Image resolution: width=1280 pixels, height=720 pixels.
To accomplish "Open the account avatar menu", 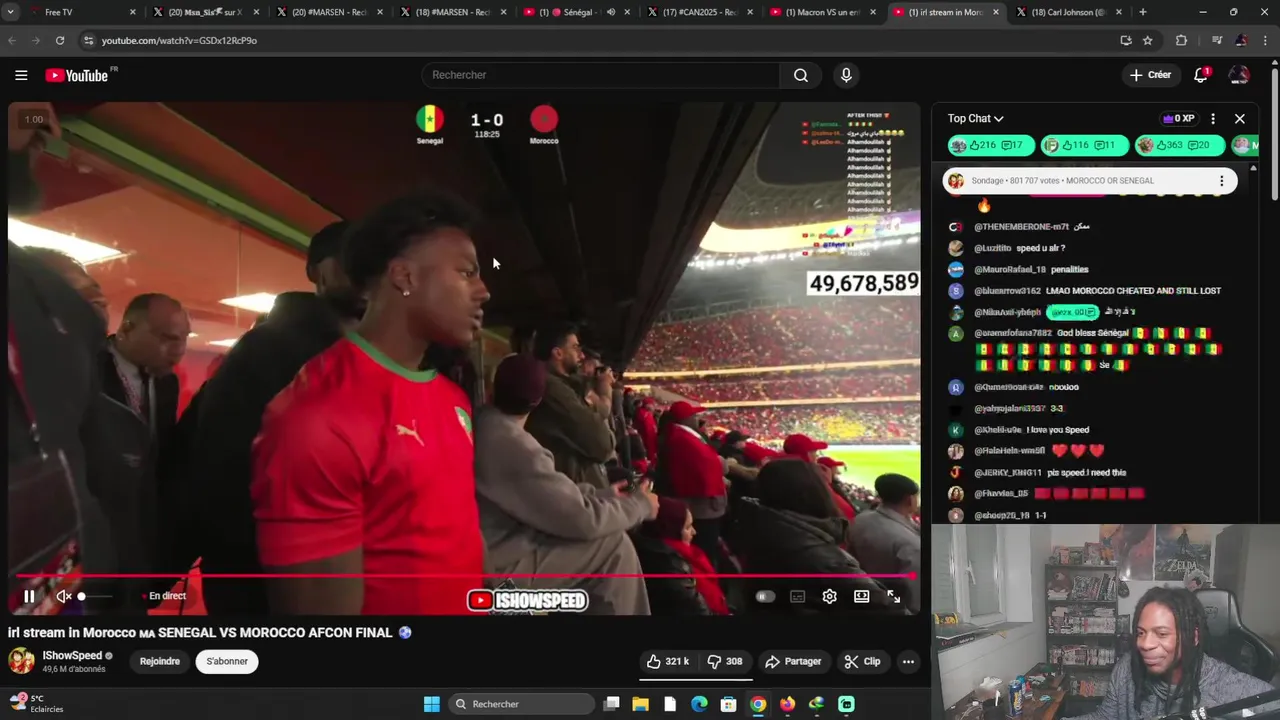I will (x=1239, y=75).
